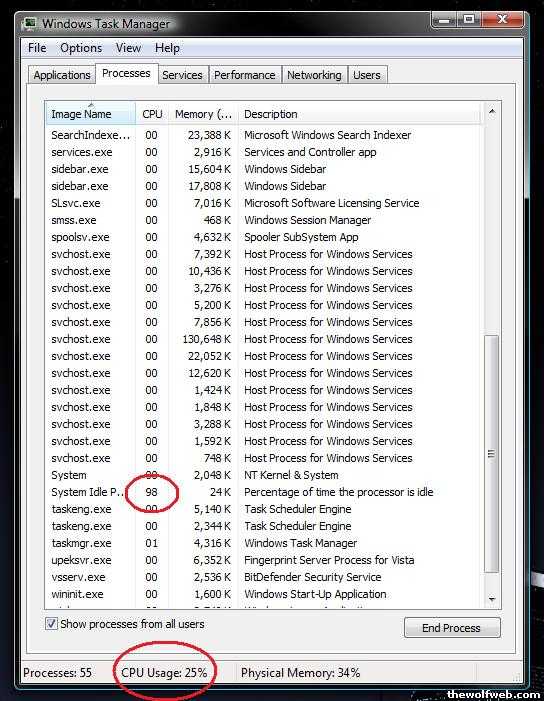Switch to the Users tab

click(367, 75)
